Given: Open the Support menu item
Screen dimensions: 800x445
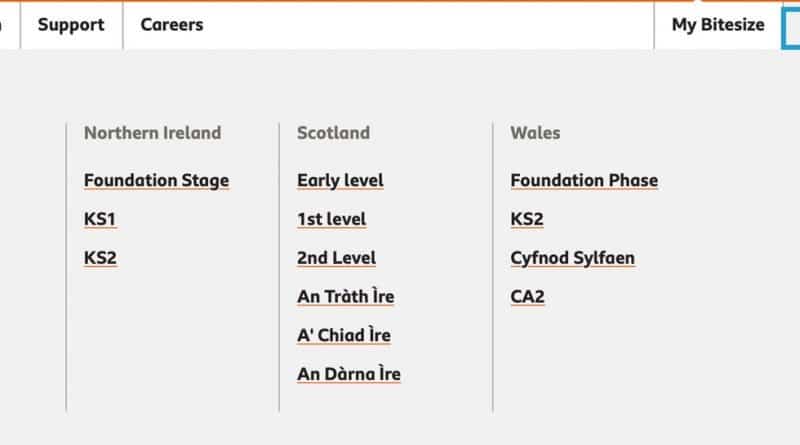Looking at the screenshot, I should pos(71,25).
